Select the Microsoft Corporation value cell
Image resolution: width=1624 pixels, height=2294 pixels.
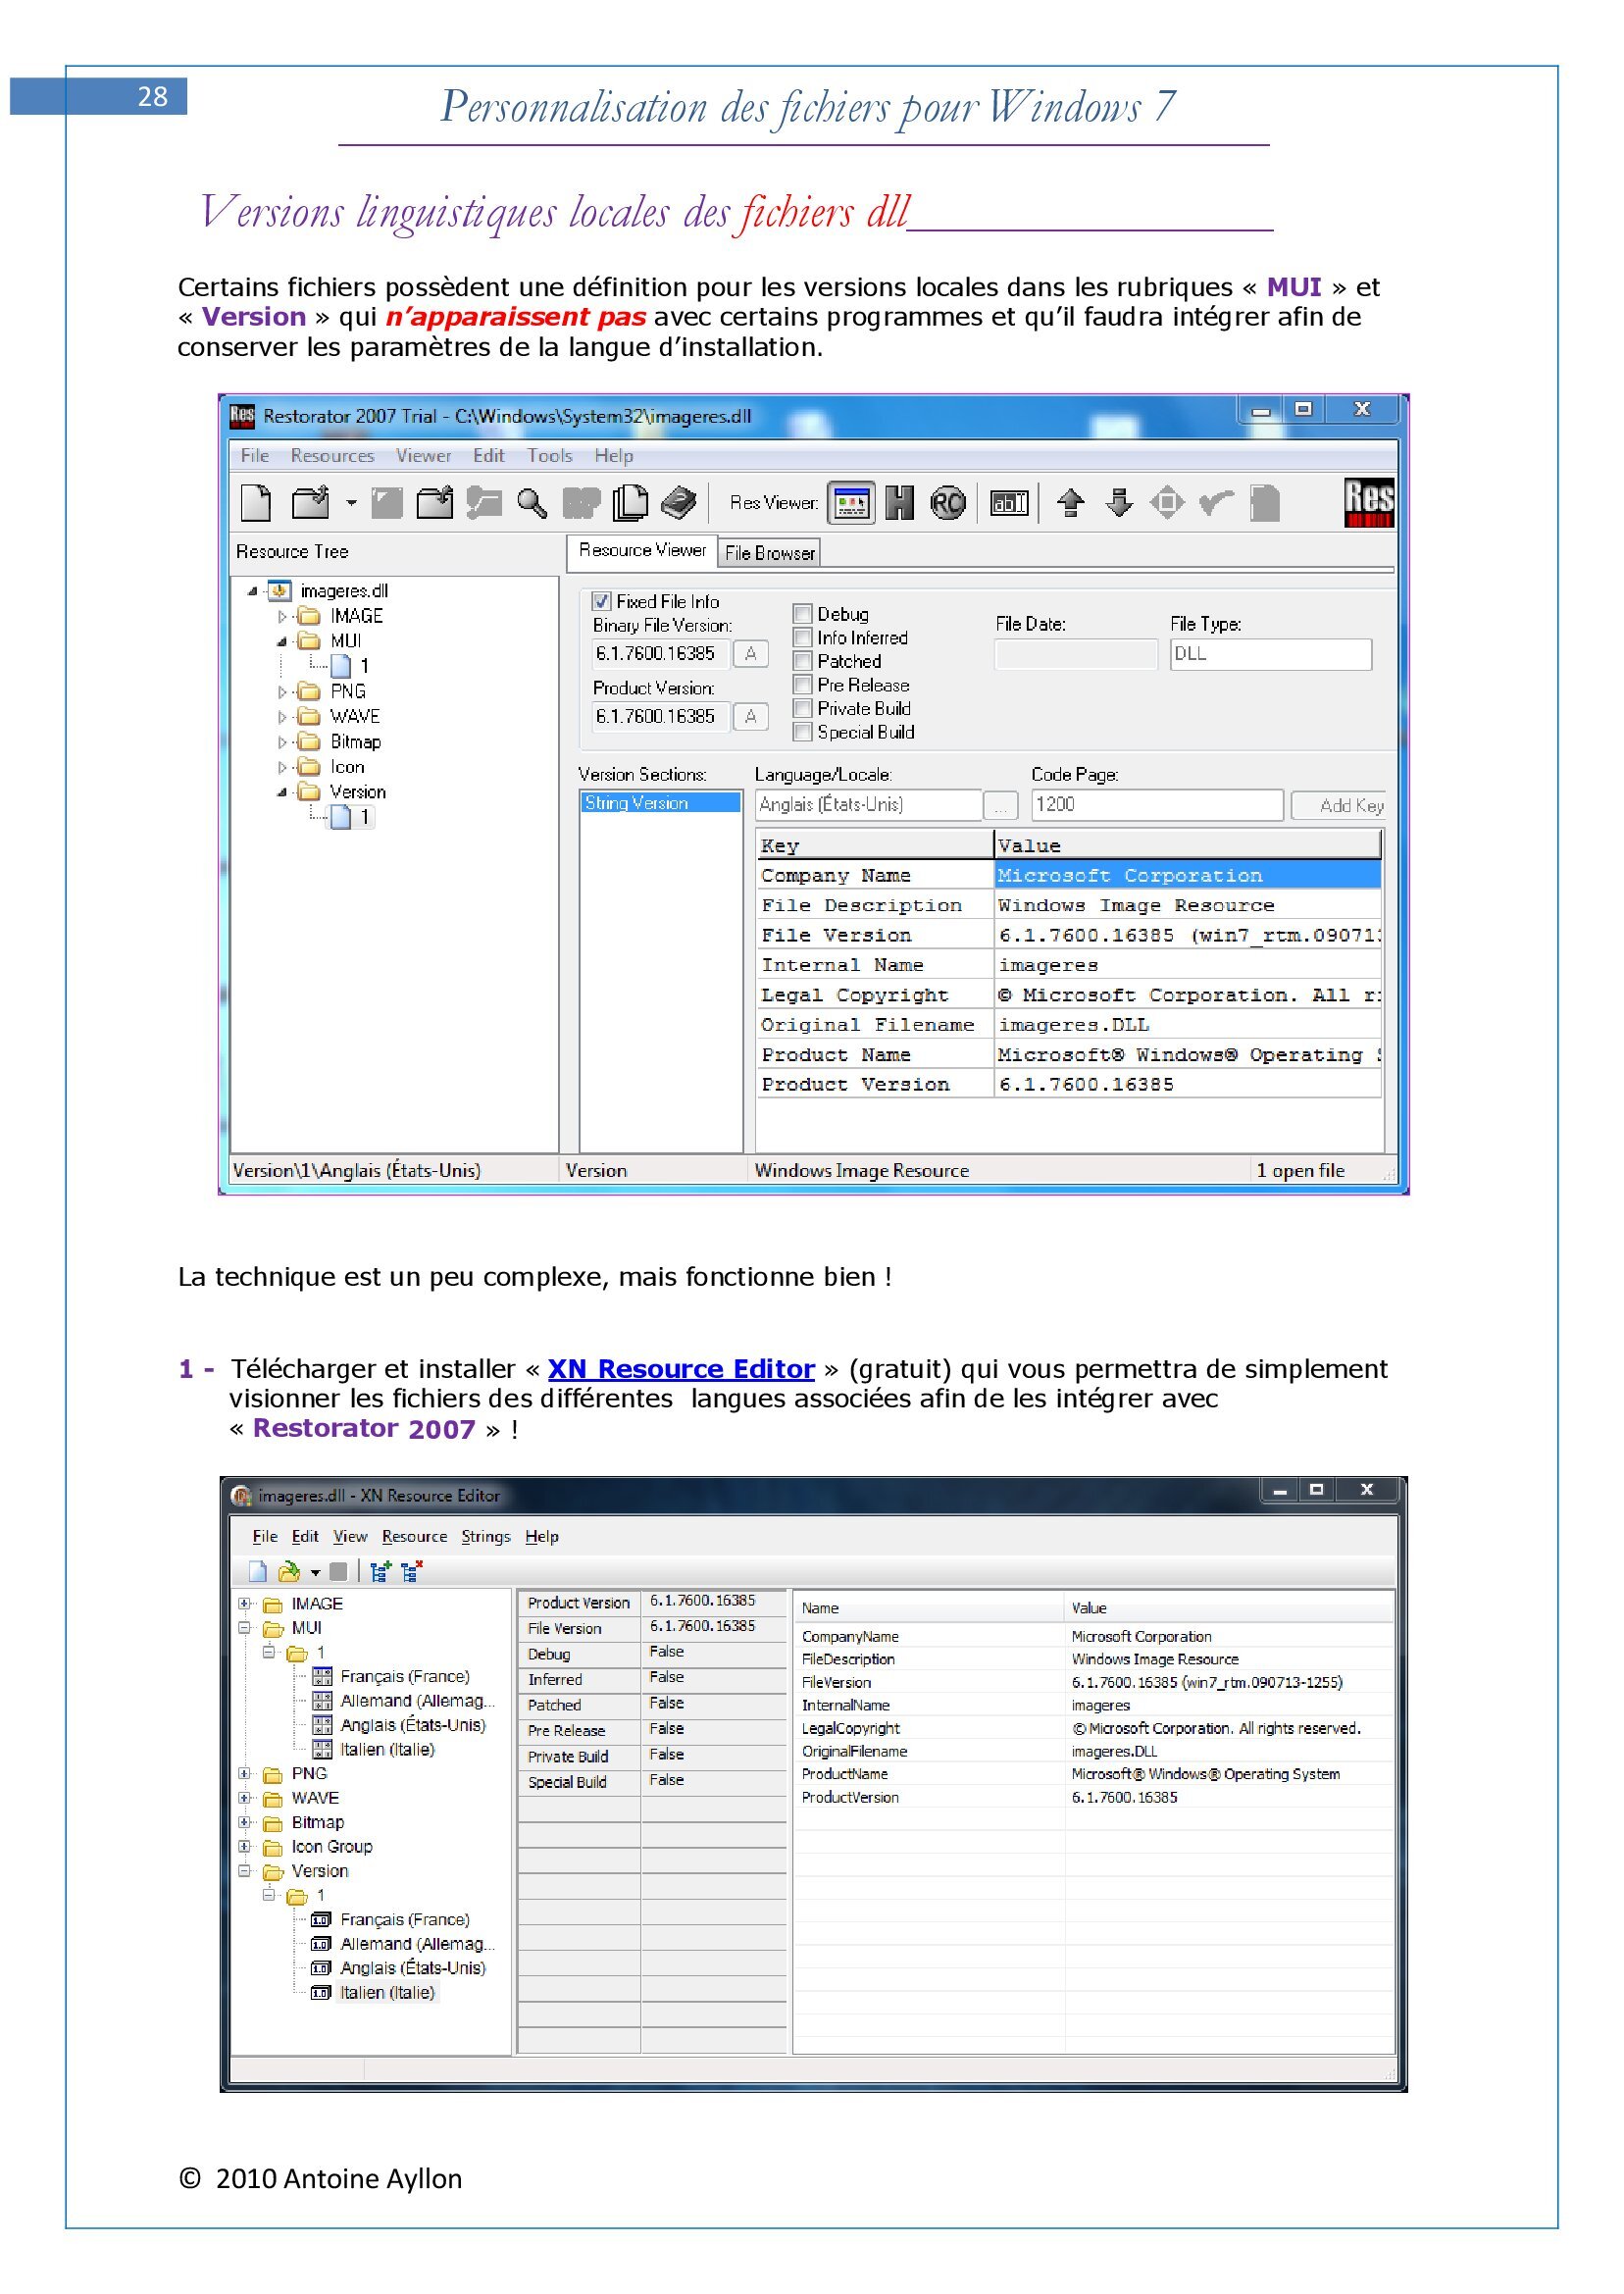point(1188,875)
